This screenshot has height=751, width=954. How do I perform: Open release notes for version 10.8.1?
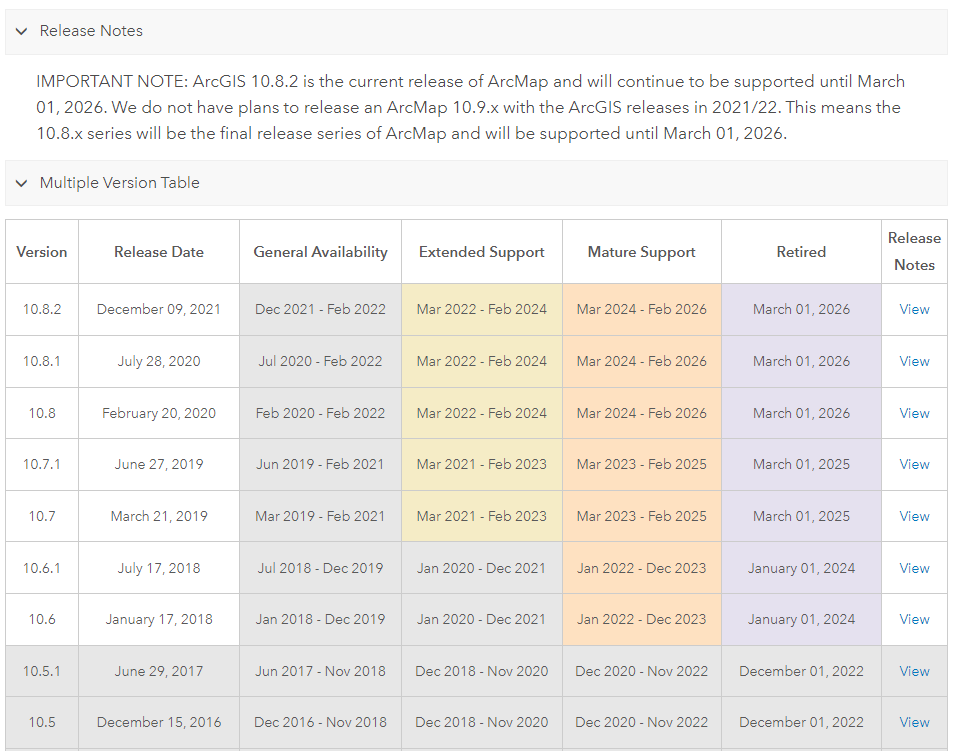click(x=913, y=361)
